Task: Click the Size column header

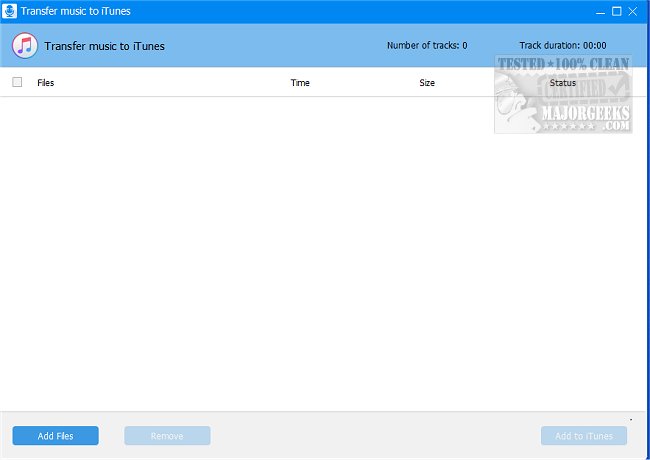Action: tap(427, 83)
